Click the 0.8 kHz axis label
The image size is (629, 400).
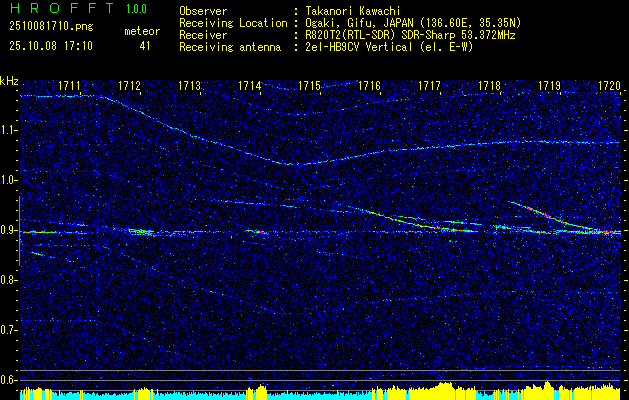coord(9,280)
